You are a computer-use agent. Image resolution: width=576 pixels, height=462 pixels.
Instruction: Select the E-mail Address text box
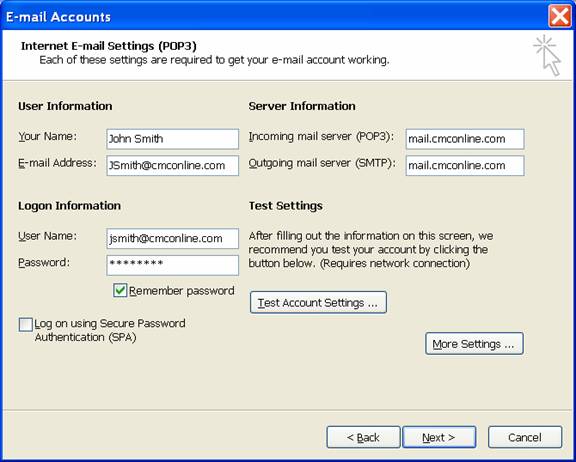click(173, 165)
